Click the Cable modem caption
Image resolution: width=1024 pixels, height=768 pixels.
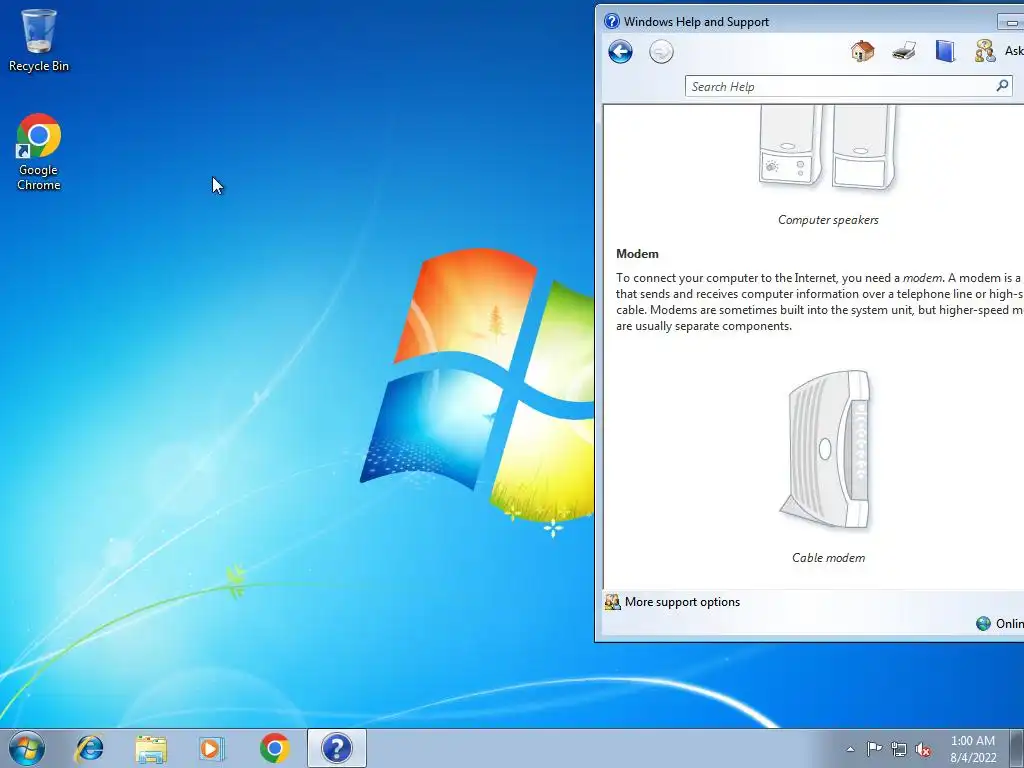[x=828, y=558]
